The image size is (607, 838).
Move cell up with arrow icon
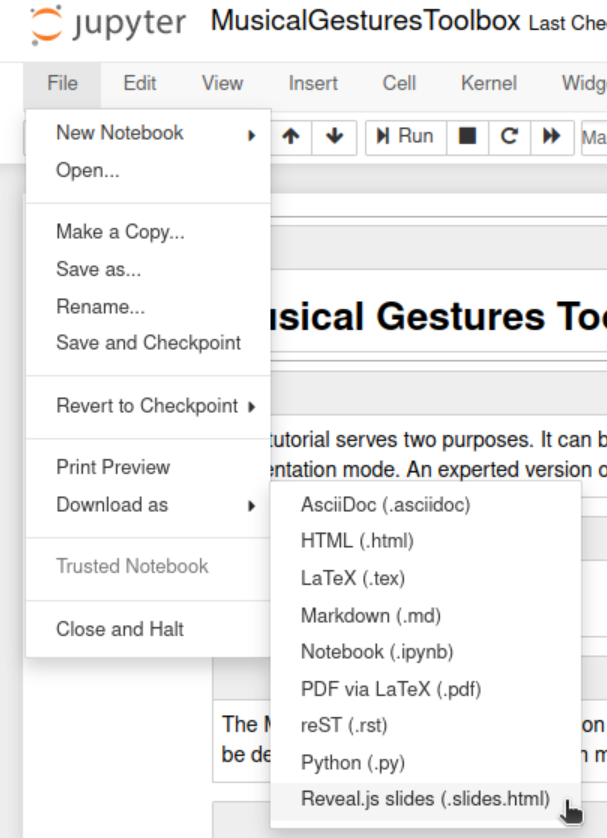tap(291, 136)
